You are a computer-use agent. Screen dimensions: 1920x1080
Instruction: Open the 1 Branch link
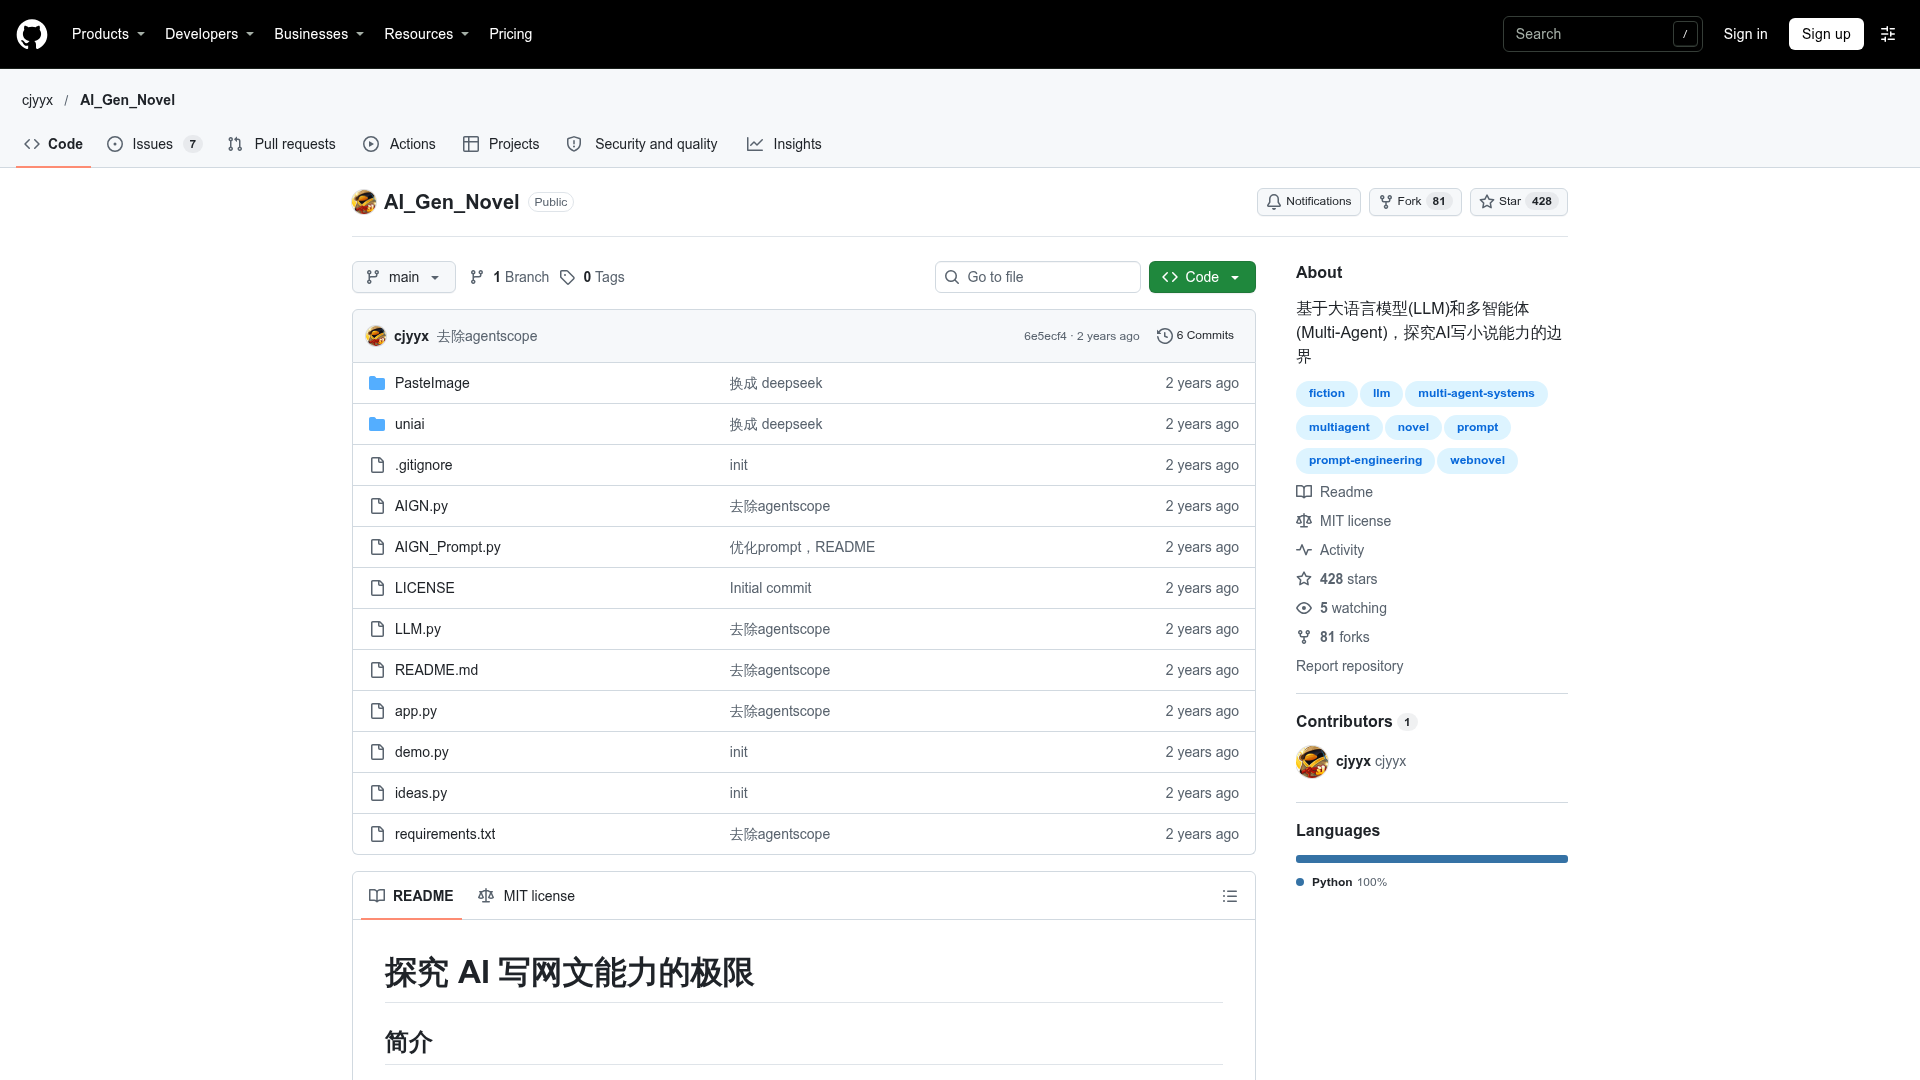click(510, 277)
